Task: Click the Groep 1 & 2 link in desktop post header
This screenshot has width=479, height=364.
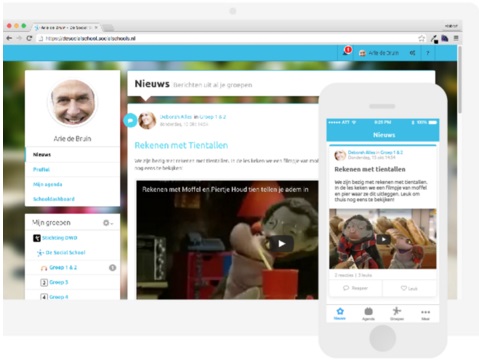Action: 213,117
